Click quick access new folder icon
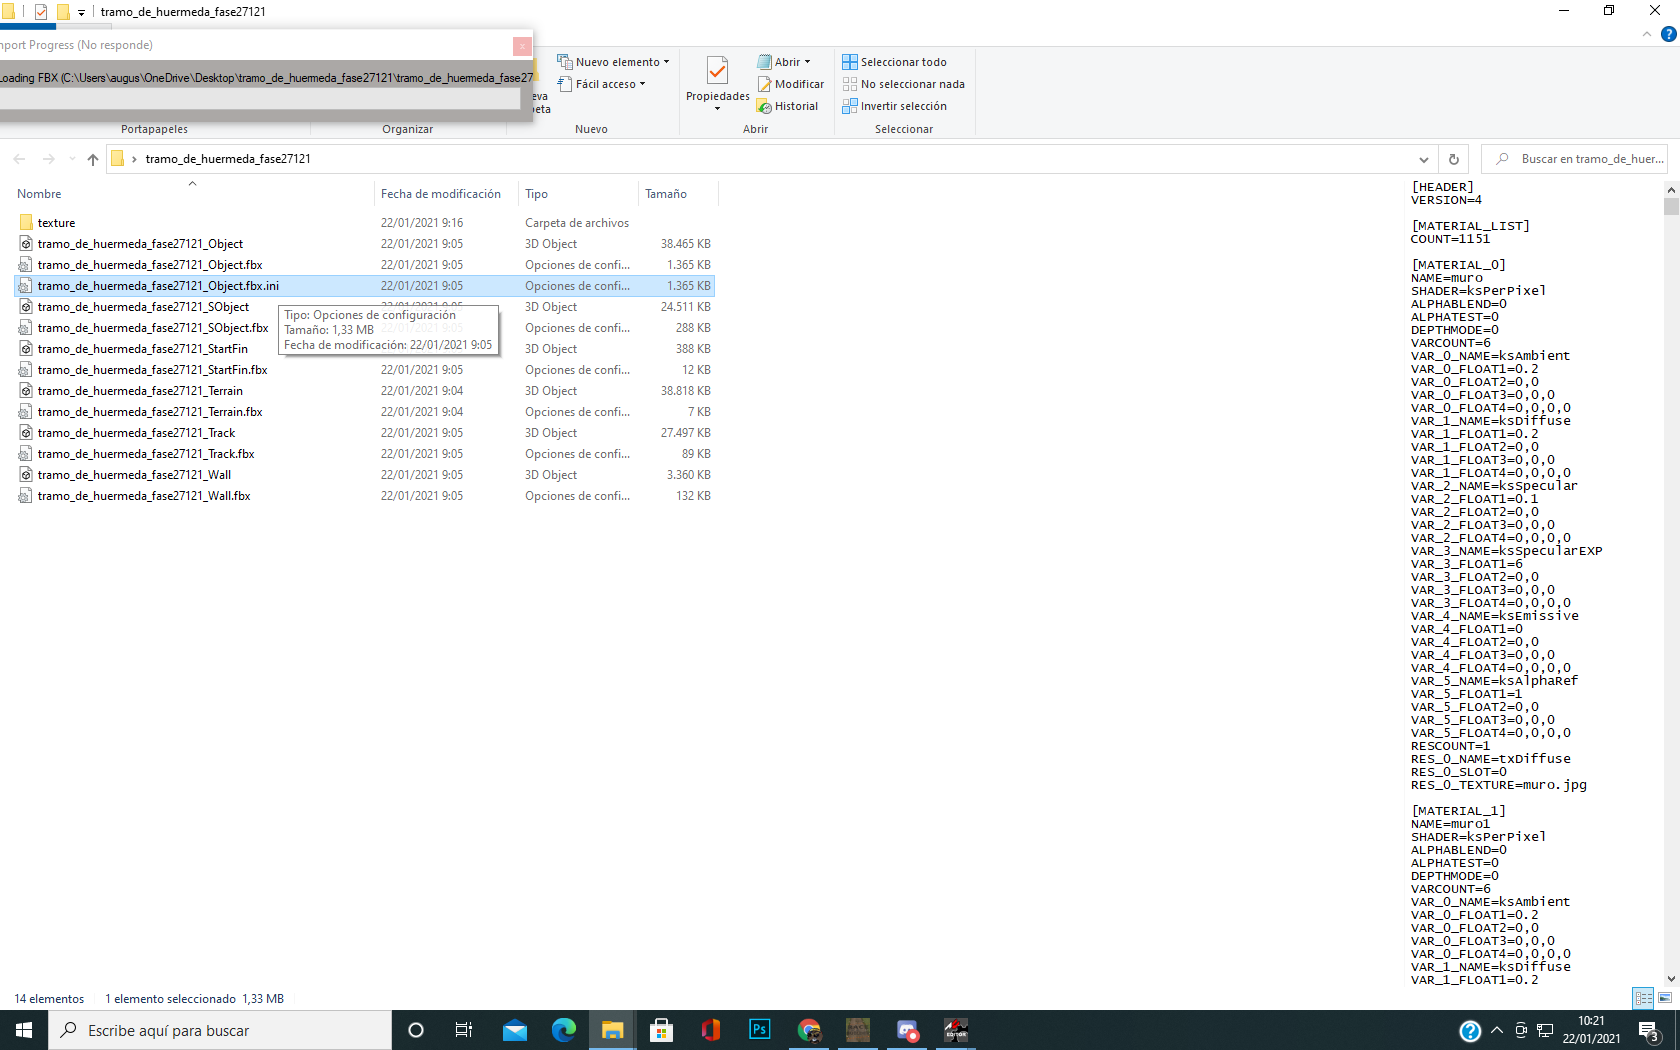This screenshot has width=1680, height=1050. pos(63,12)
